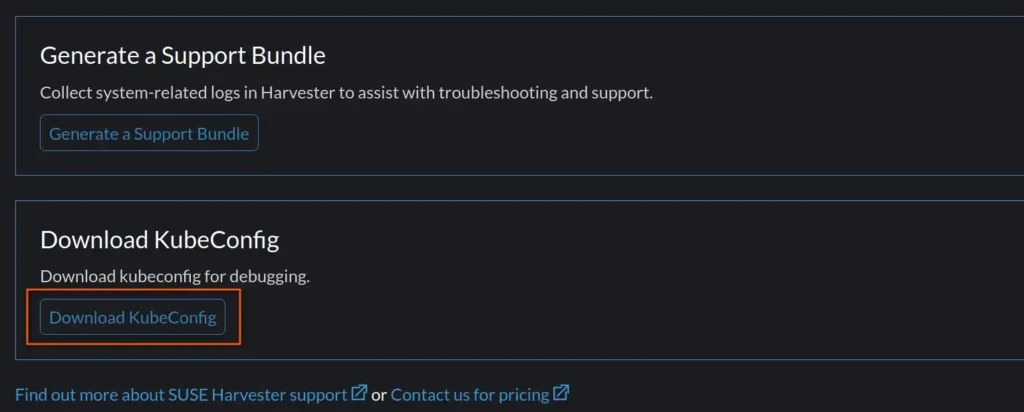Follow the Contact us for pricing link
This screenshot has height=412, width=1024.
470,394
